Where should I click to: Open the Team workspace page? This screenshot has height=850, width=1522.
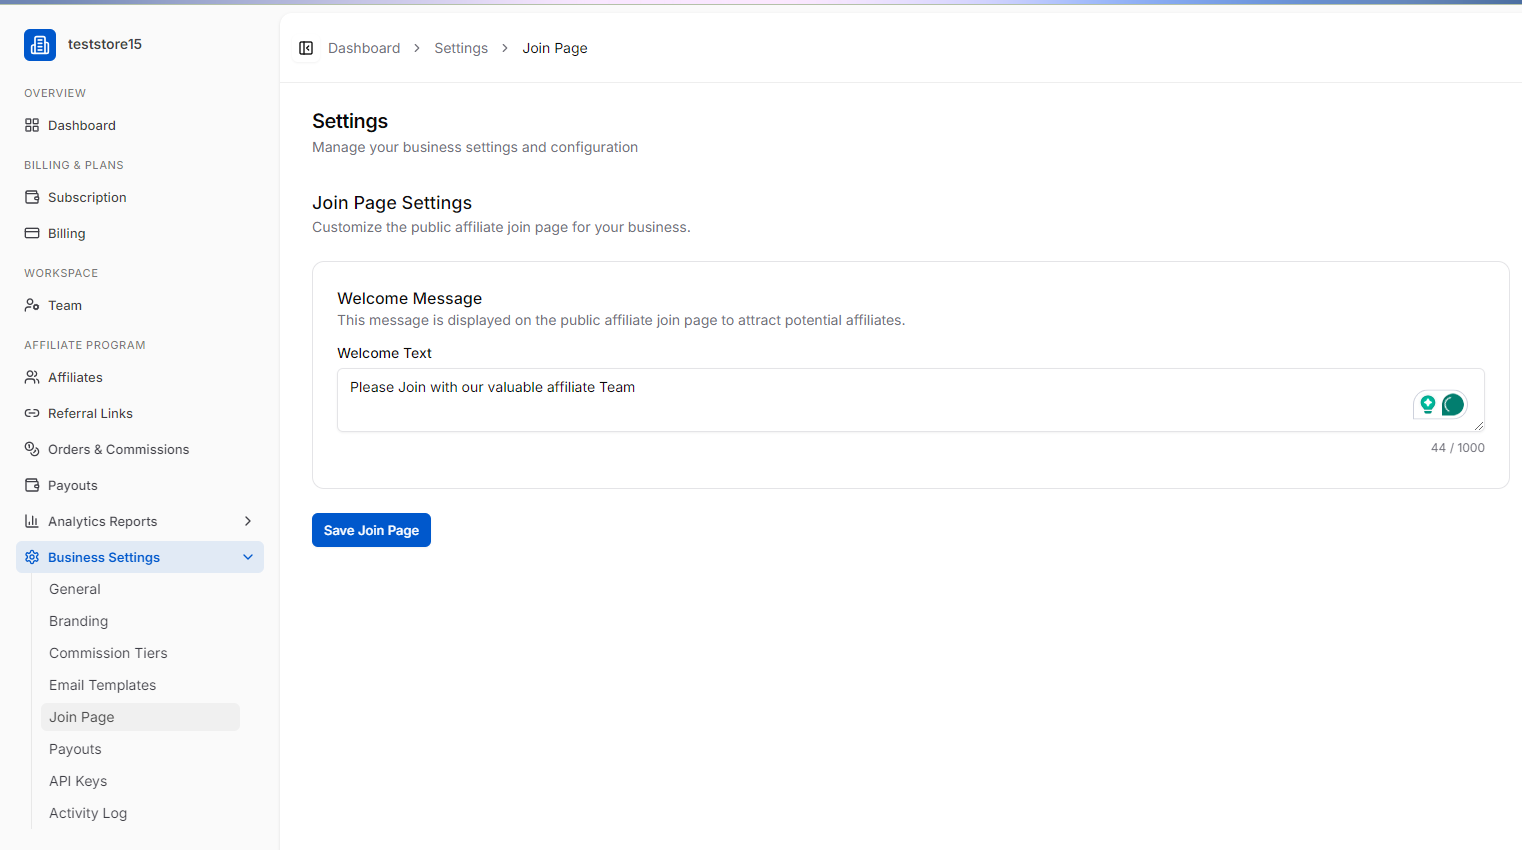pos(140,305)
